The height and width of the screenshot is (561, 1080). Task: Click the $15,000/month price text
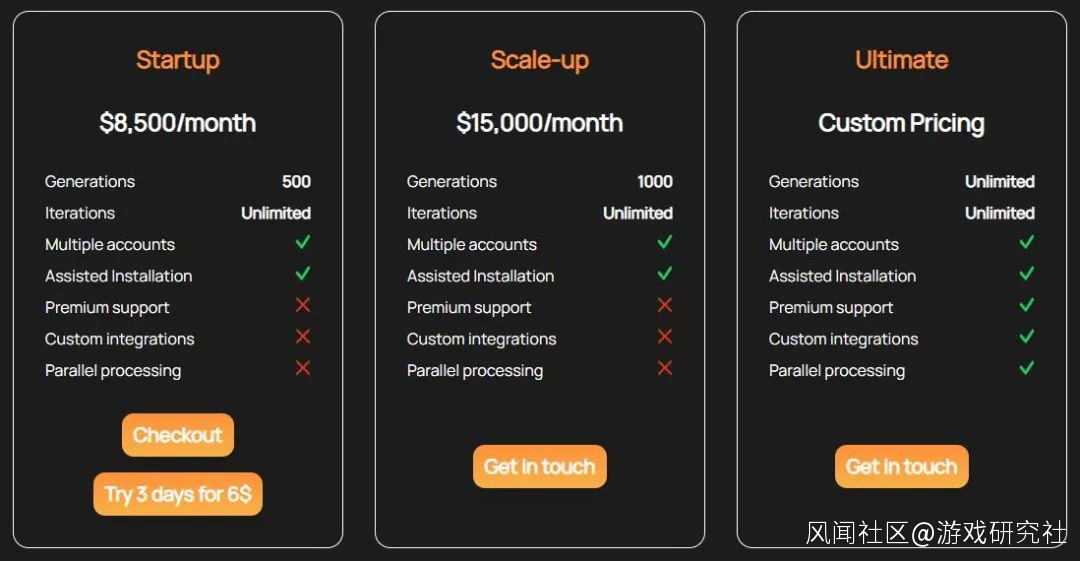click(x=540, y=123)
